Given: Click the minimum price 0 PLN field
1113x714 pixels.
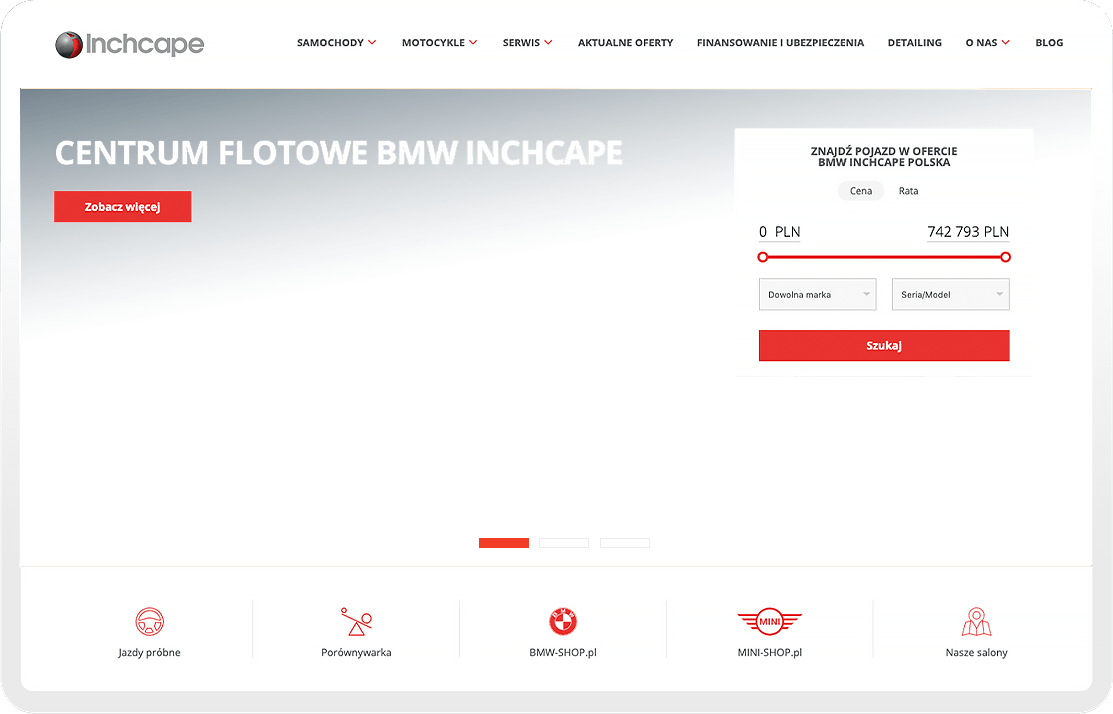Looking at the screenshot, I should (x=780, y=232).
